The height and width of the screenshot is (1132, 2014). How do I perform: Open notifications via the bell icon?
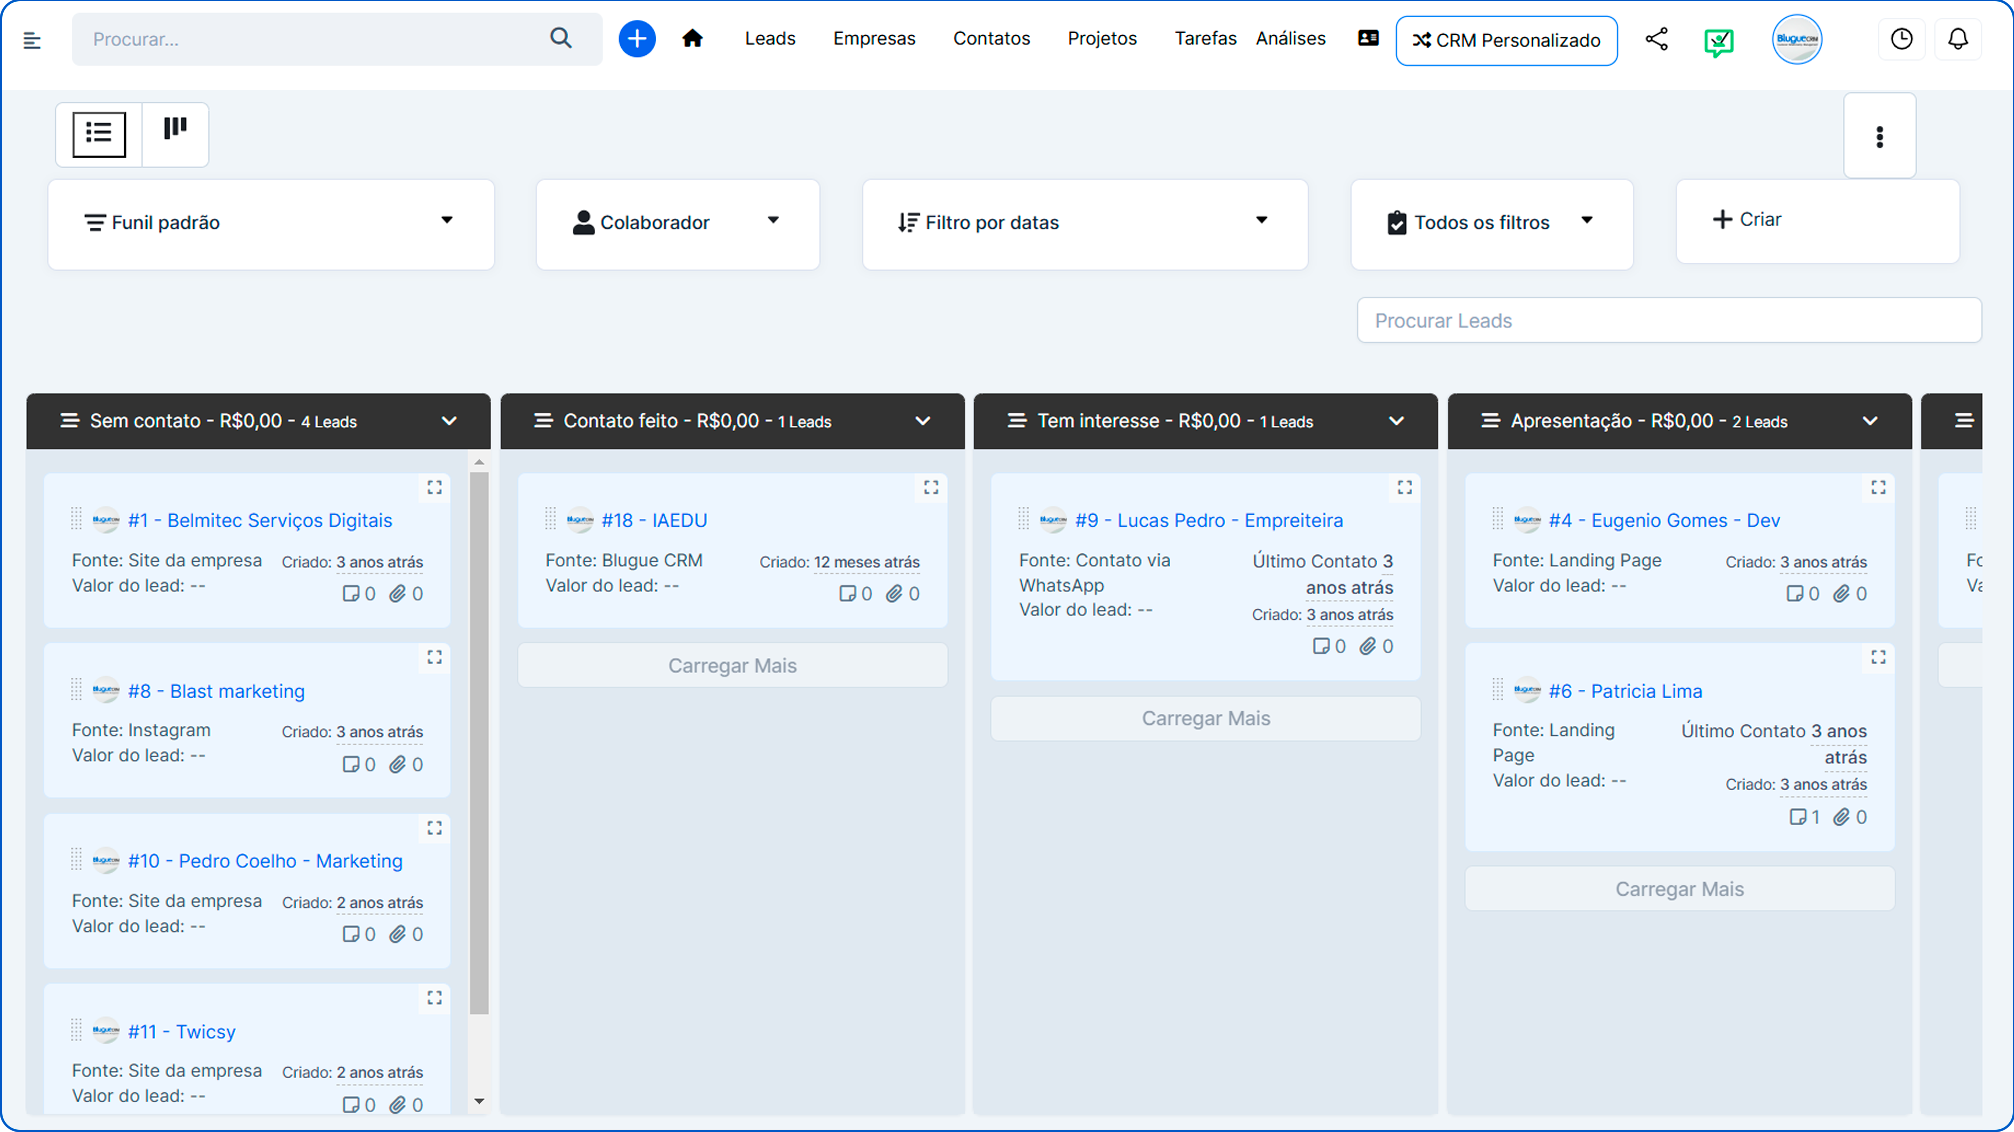point(1958,39)
